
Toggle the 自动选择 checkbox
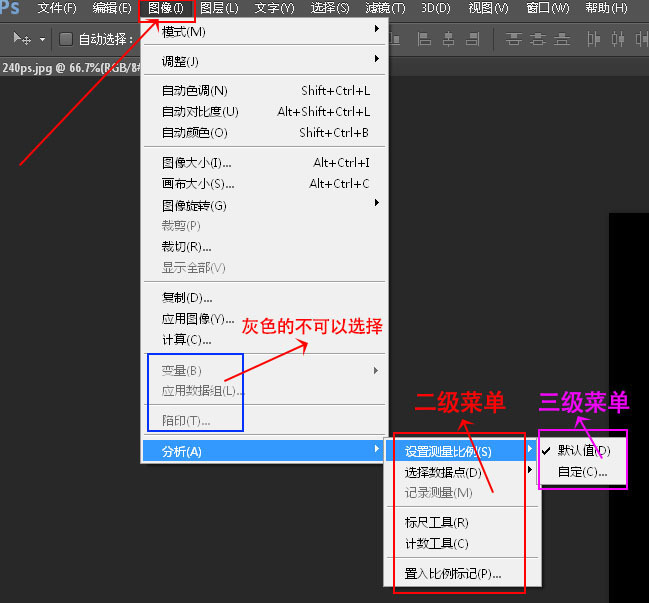(66, 40)
